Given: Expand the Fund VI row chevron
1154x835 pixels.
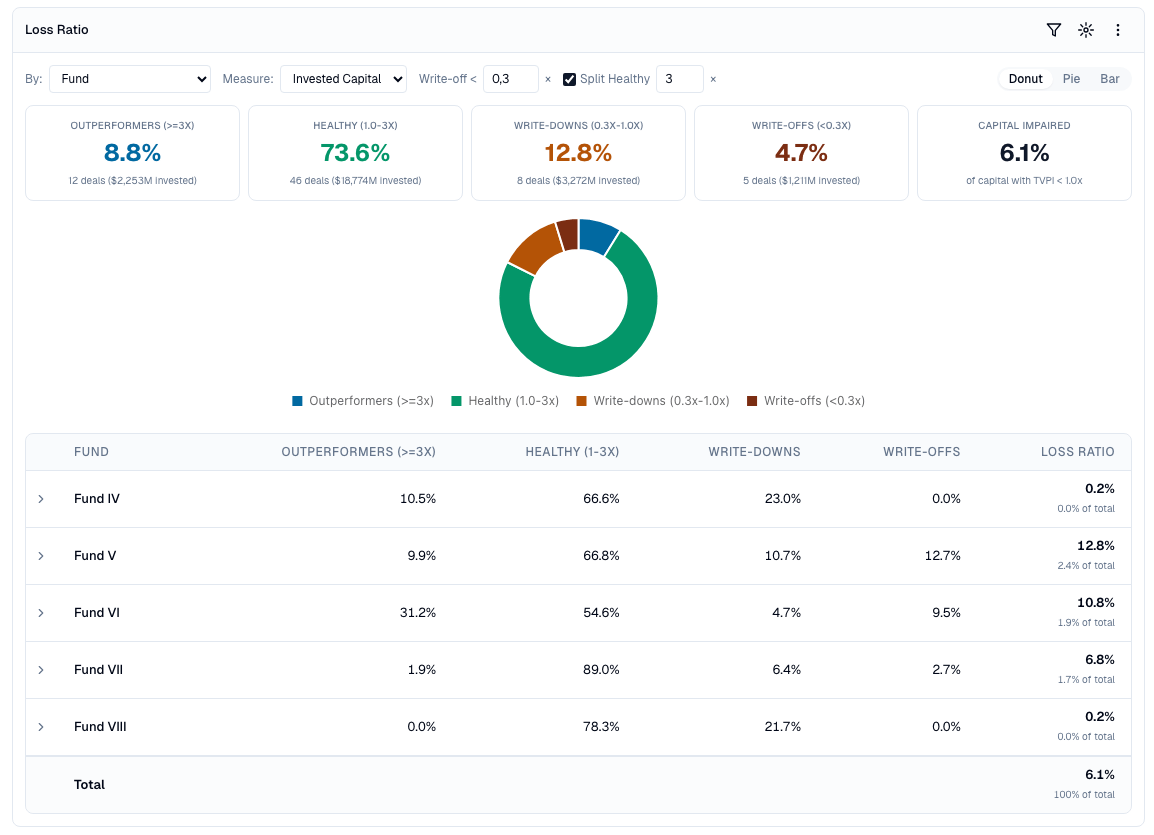Looking at the screenshot, I should pos(41,613).
